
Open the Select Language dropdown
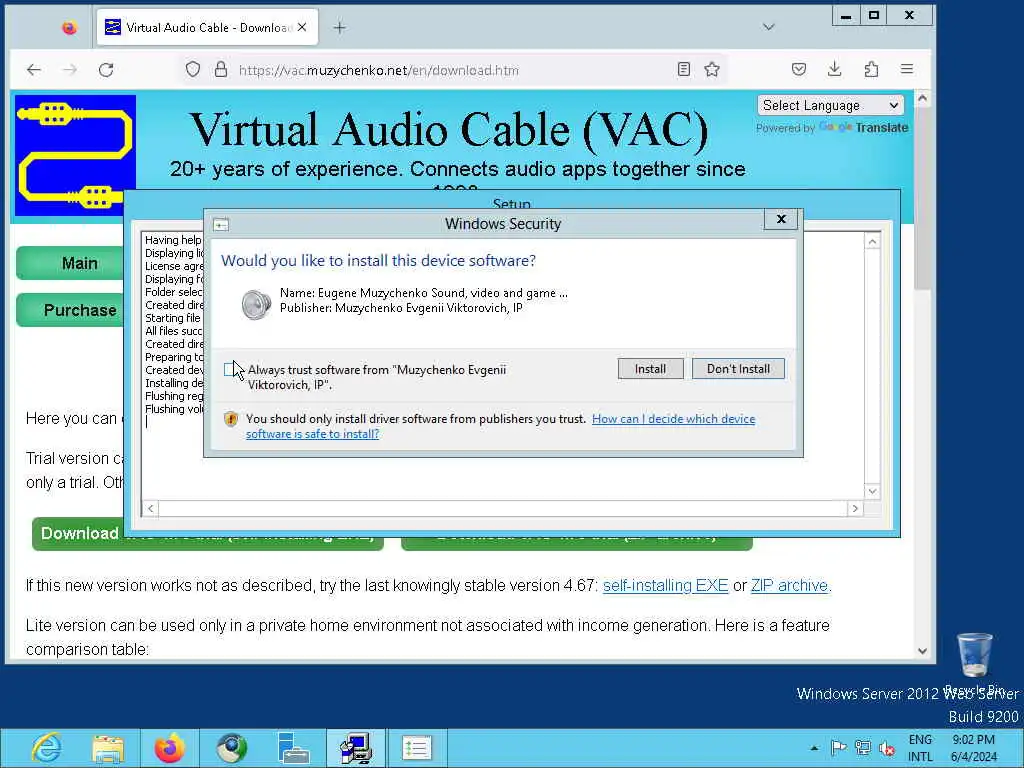(831, 105)
